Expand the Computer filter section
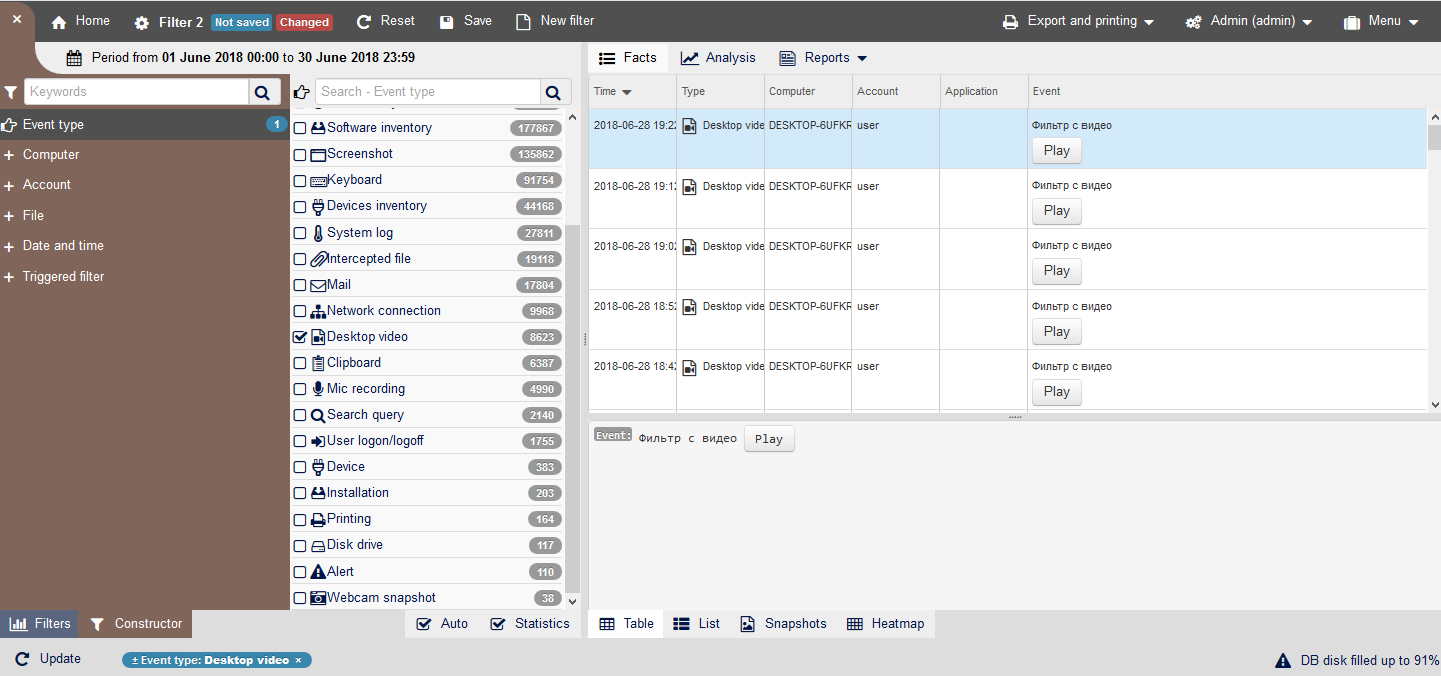The image size is (1441, 676). (144, 155)
